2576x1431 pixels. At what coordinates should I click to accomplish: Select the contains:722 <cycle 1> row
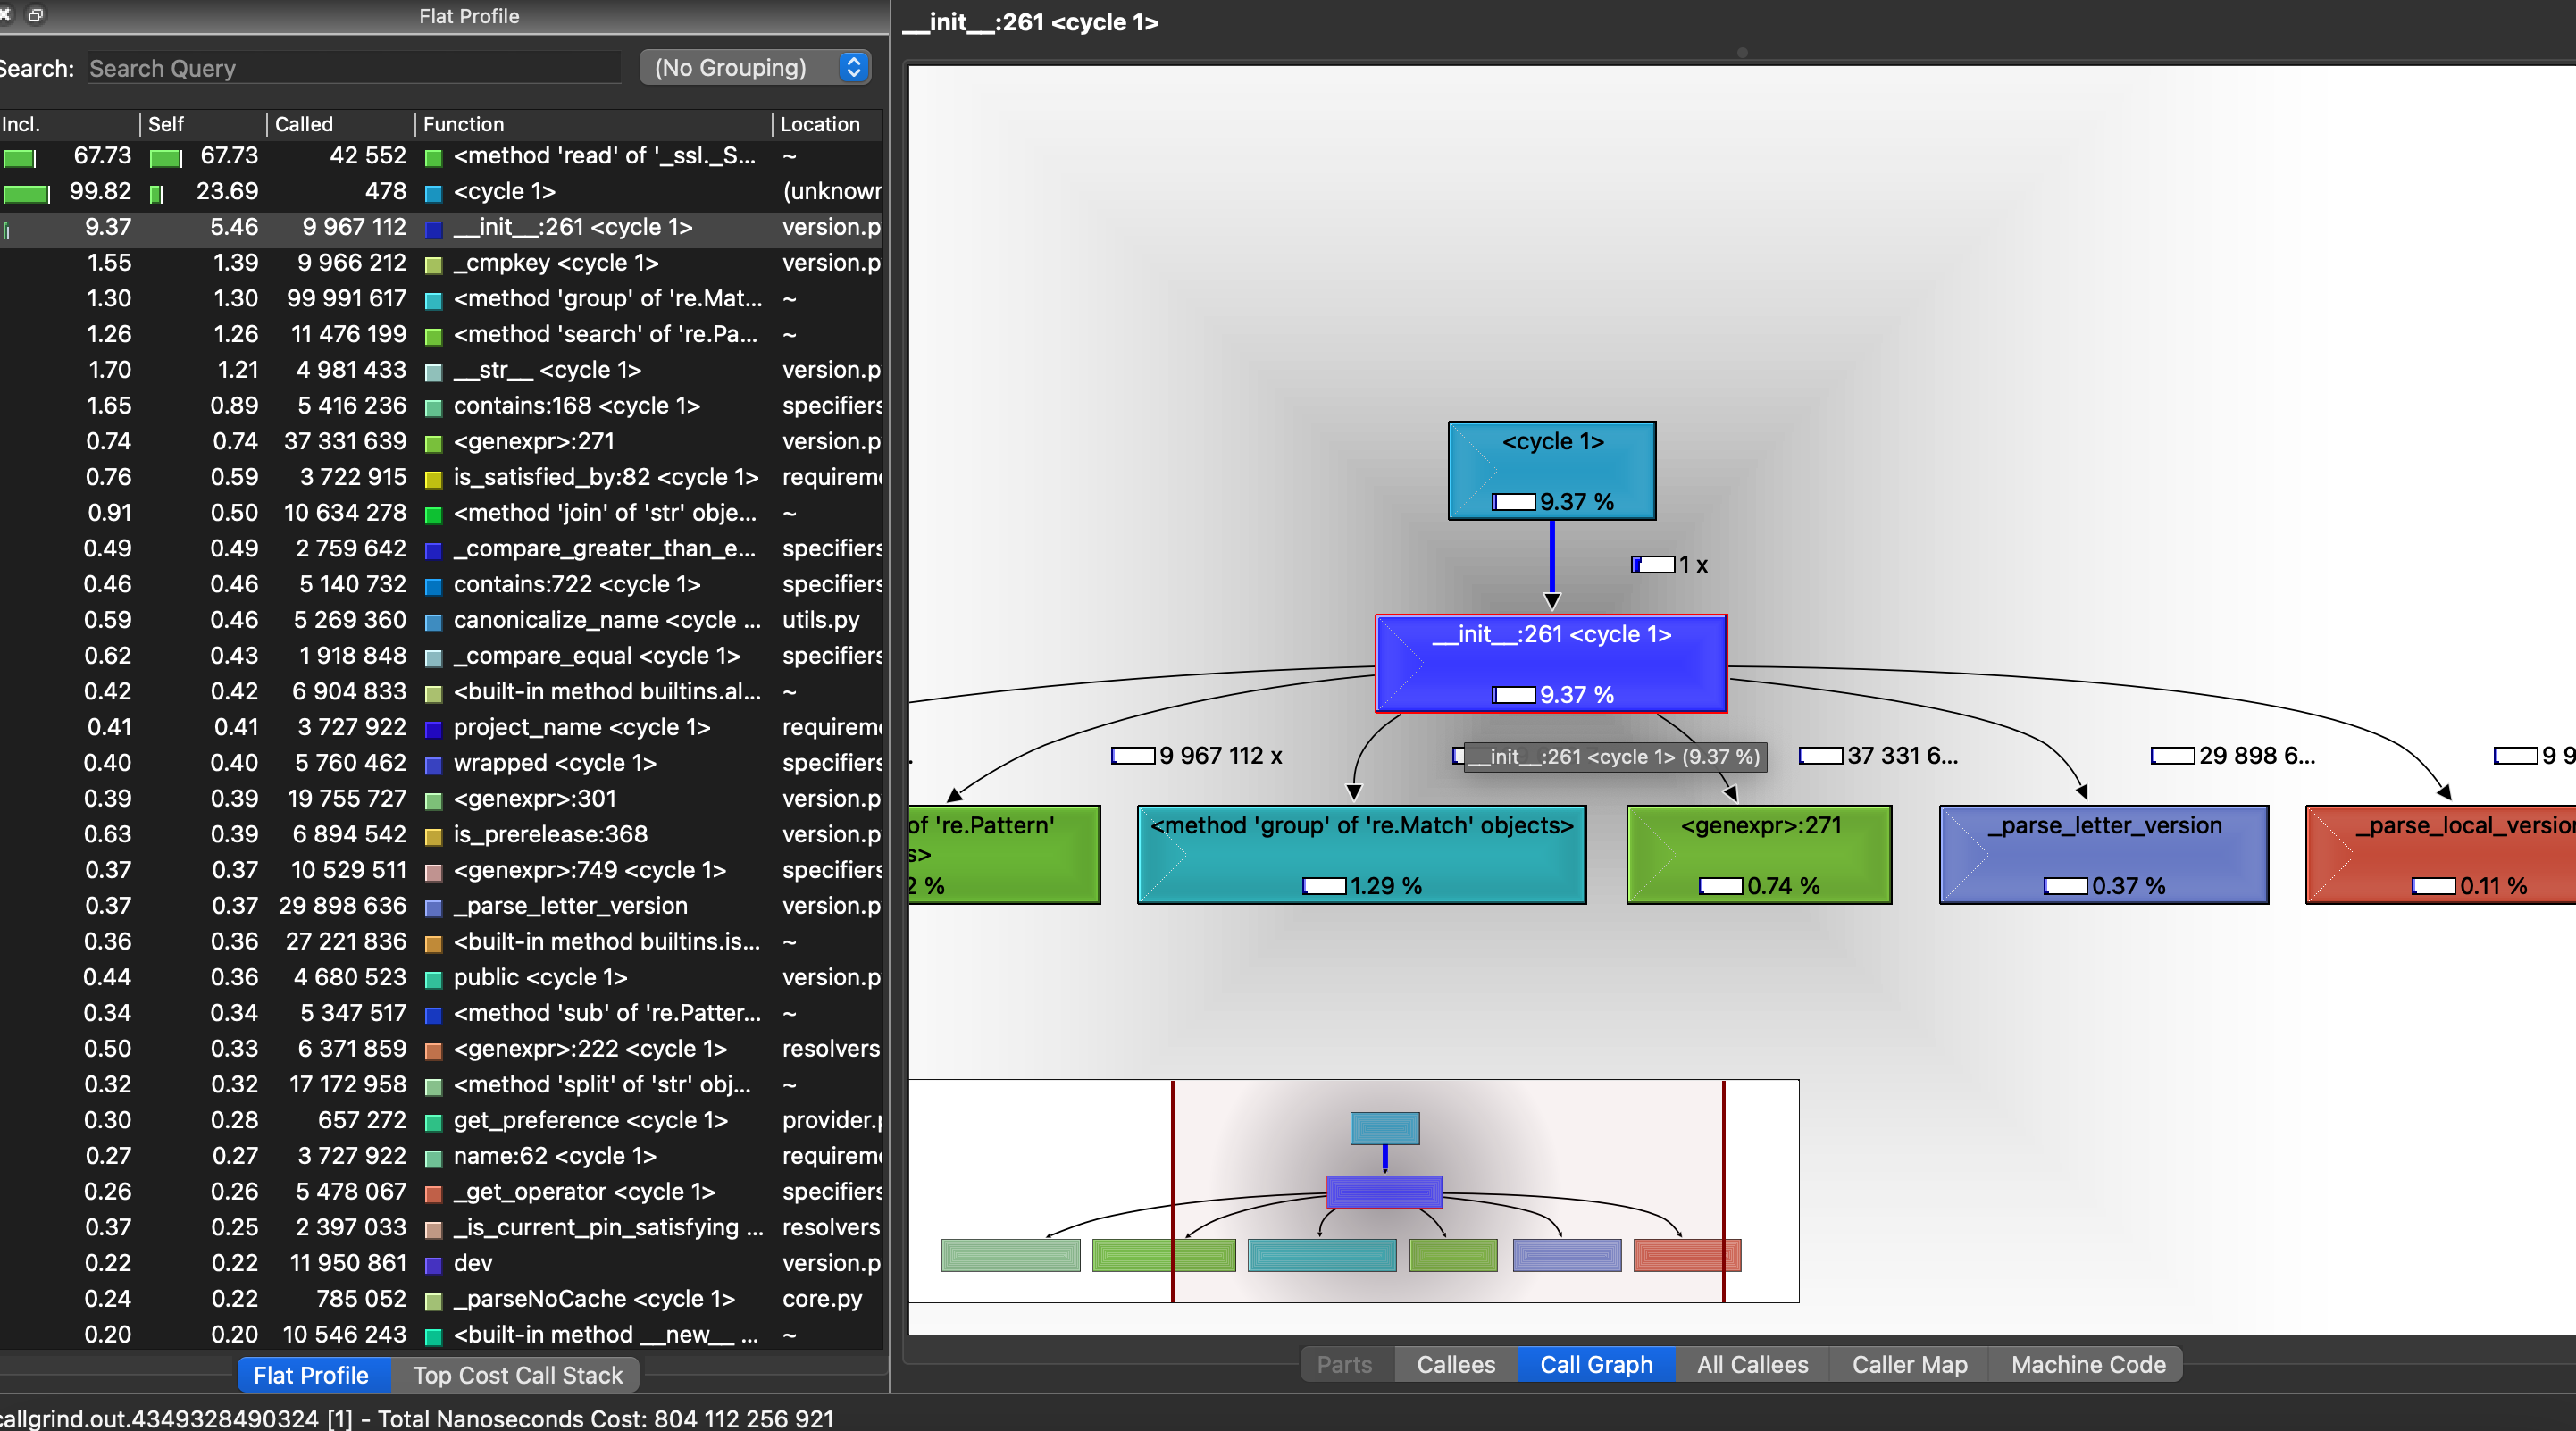tap(441, 584)
